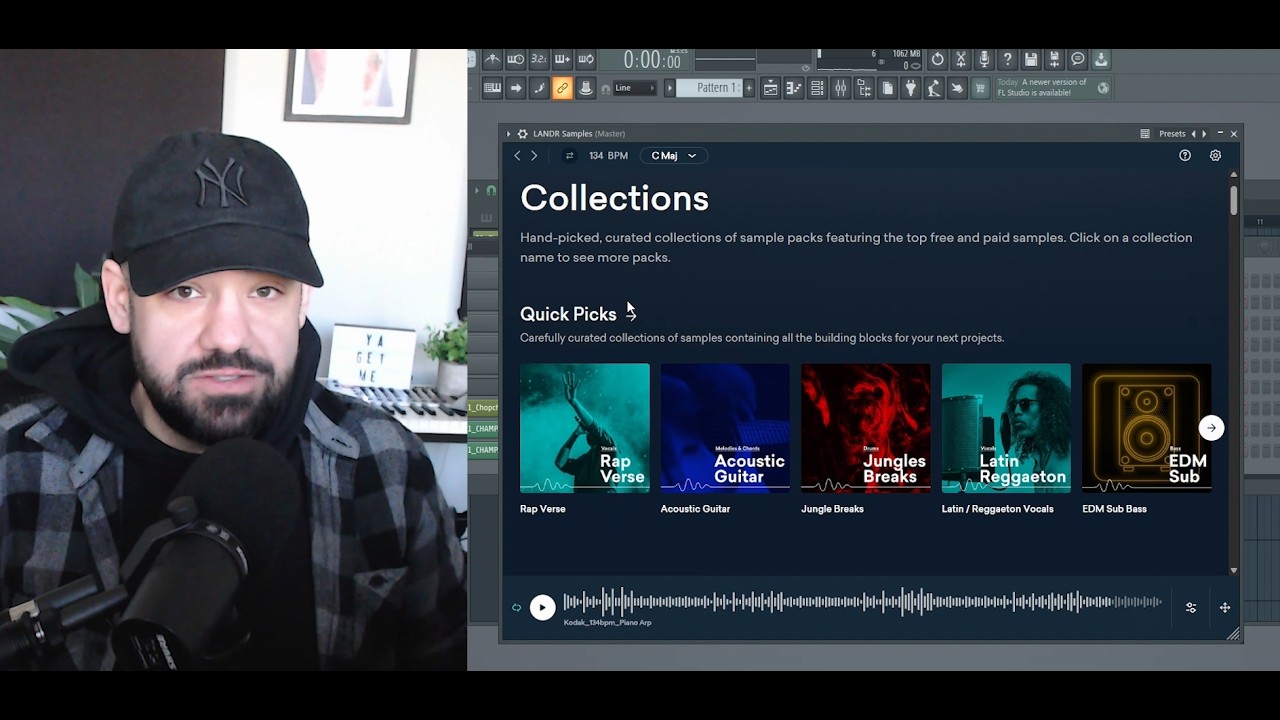1280x720 pixels.
Task: Open the Browser panel icon
Action: click(864, 88)
